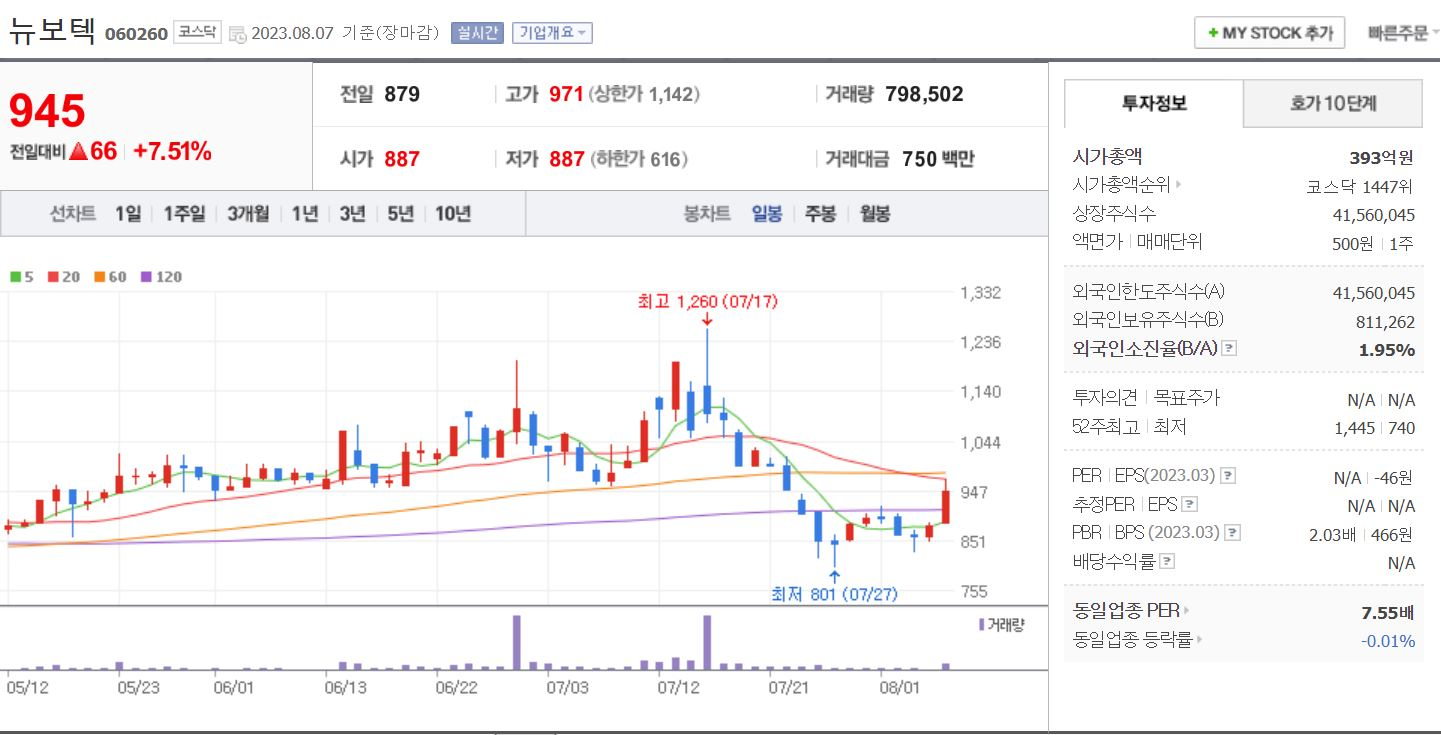Click the 거래대금 value 750 백만
The height and width of the screenshot is (735, 1441).
(937, 159)
